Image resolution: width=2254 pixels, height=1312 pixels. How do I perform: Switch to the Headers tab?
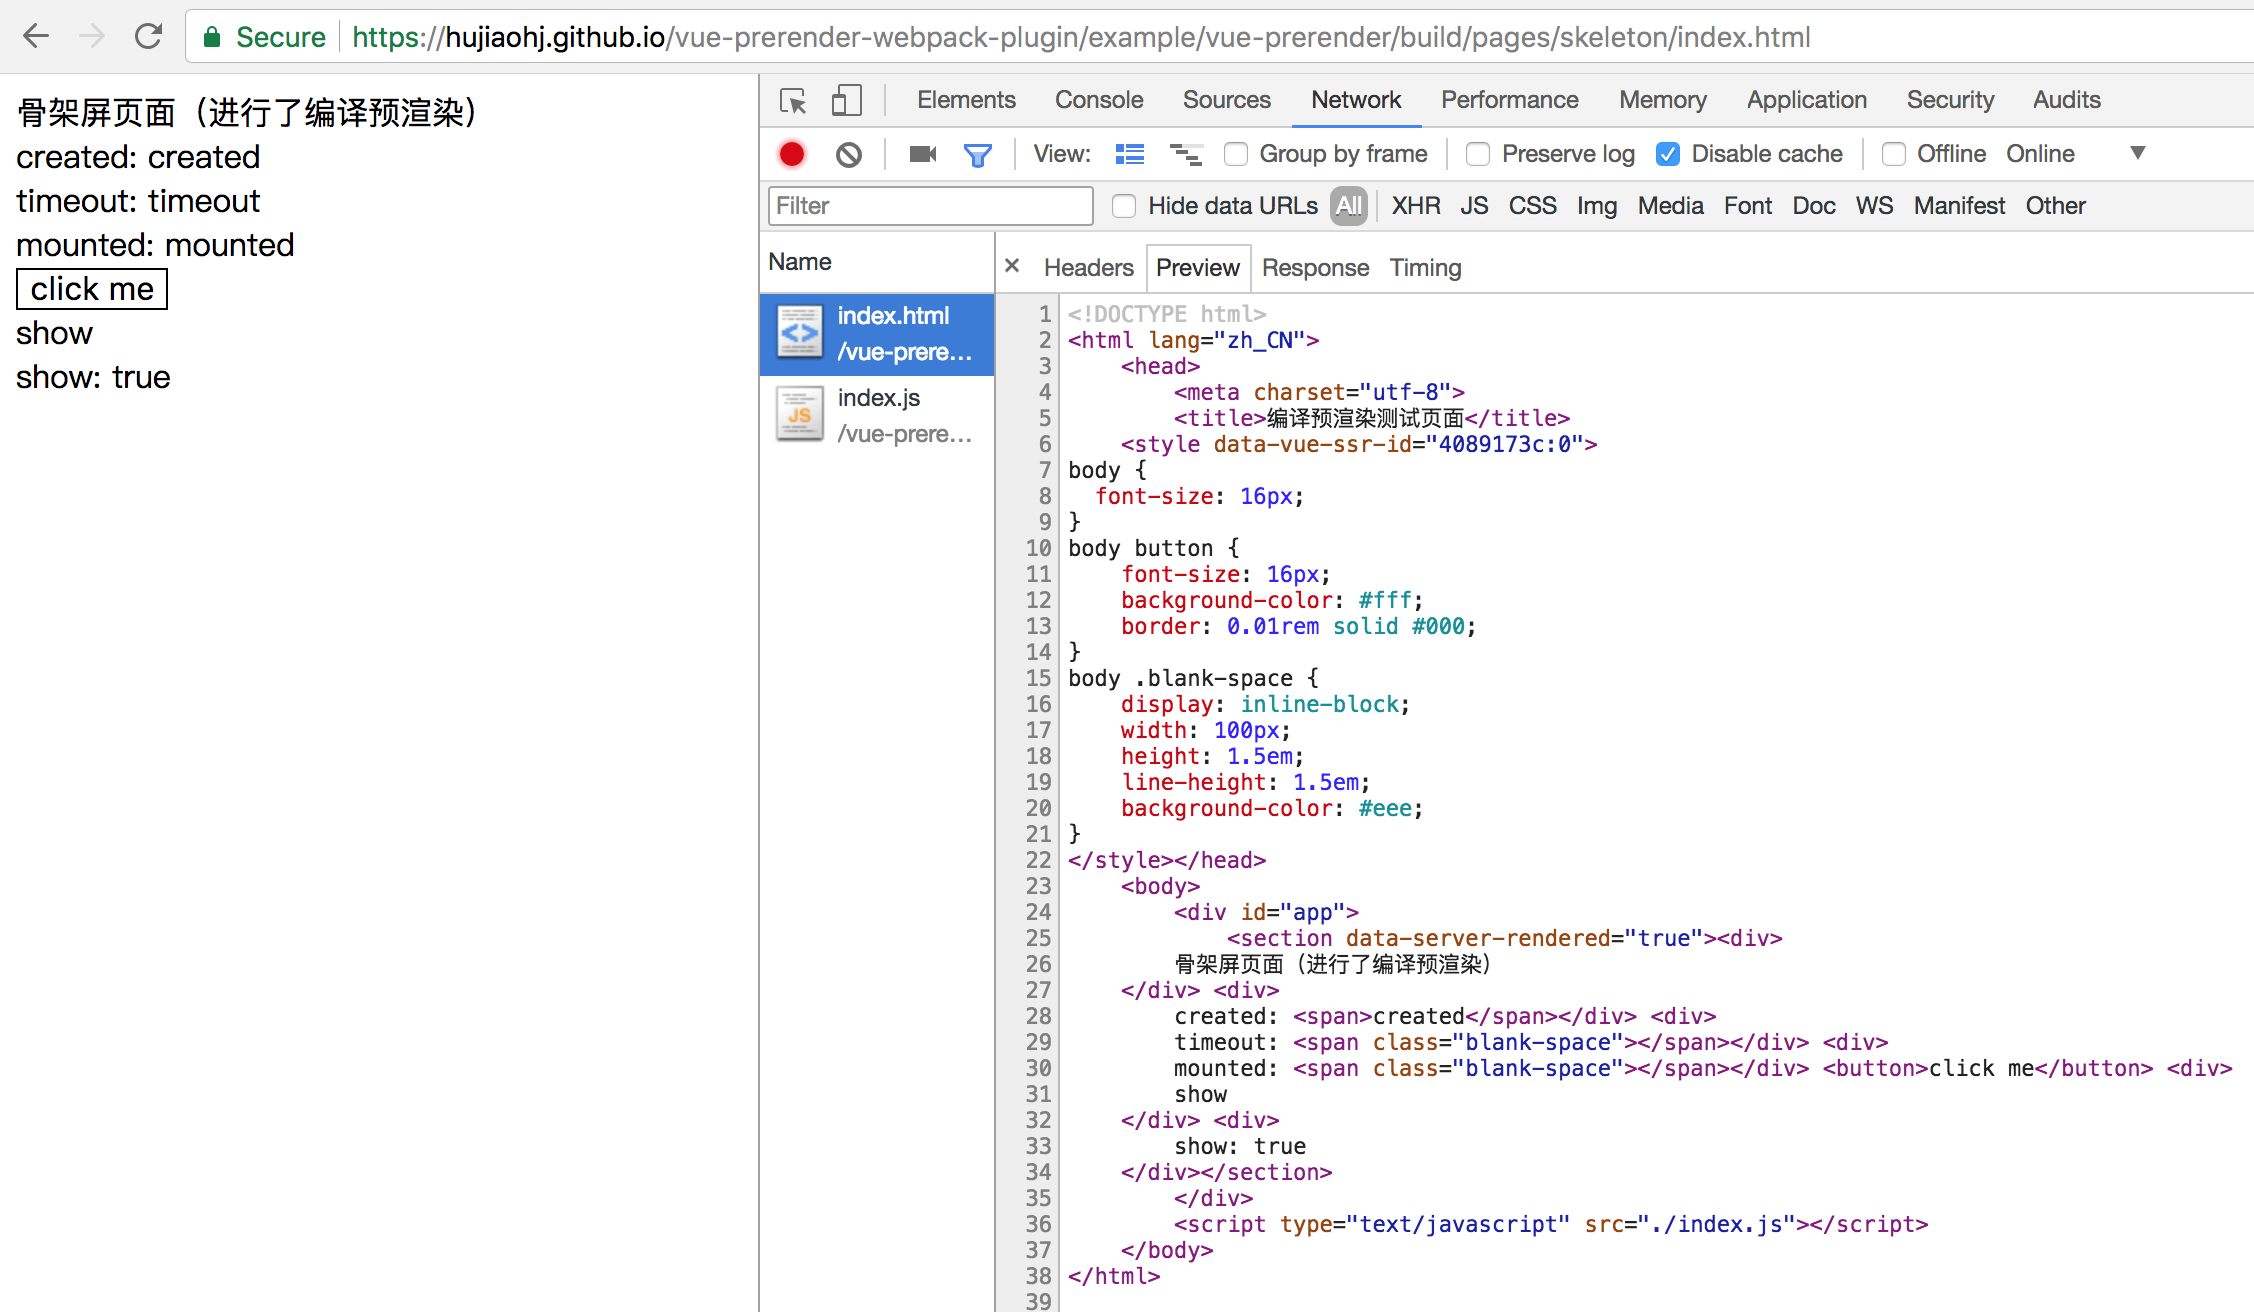point(1088,268)
